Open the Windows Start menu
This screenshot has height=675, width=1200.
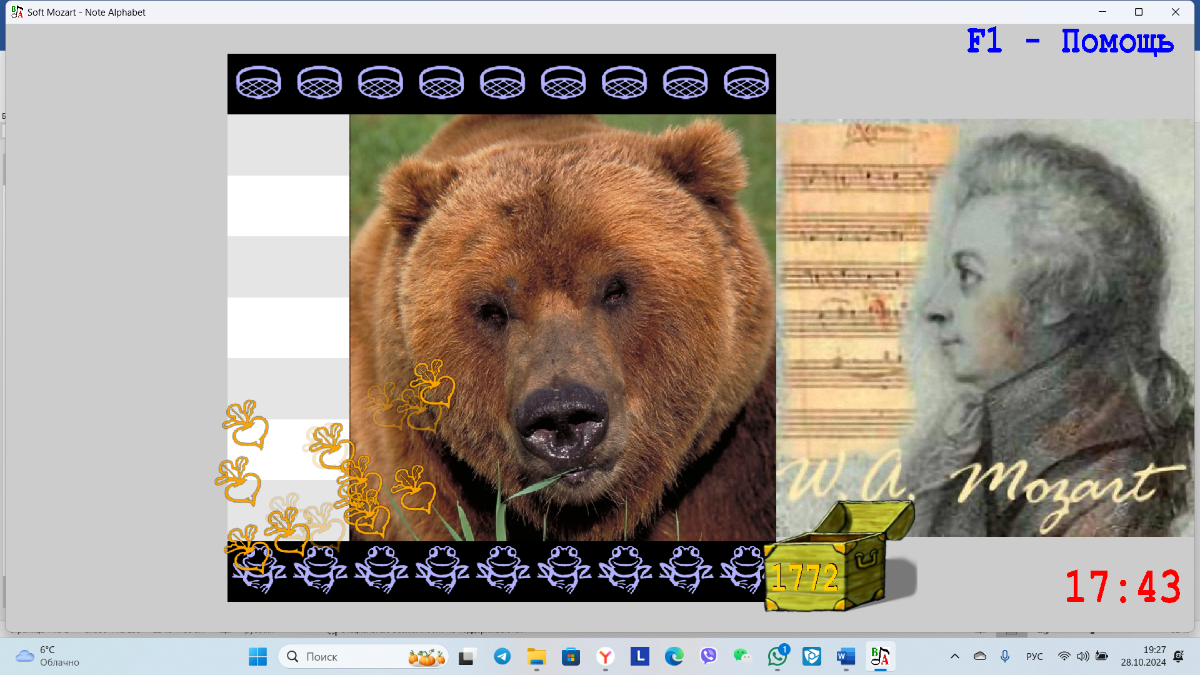[x=258, y=657]
